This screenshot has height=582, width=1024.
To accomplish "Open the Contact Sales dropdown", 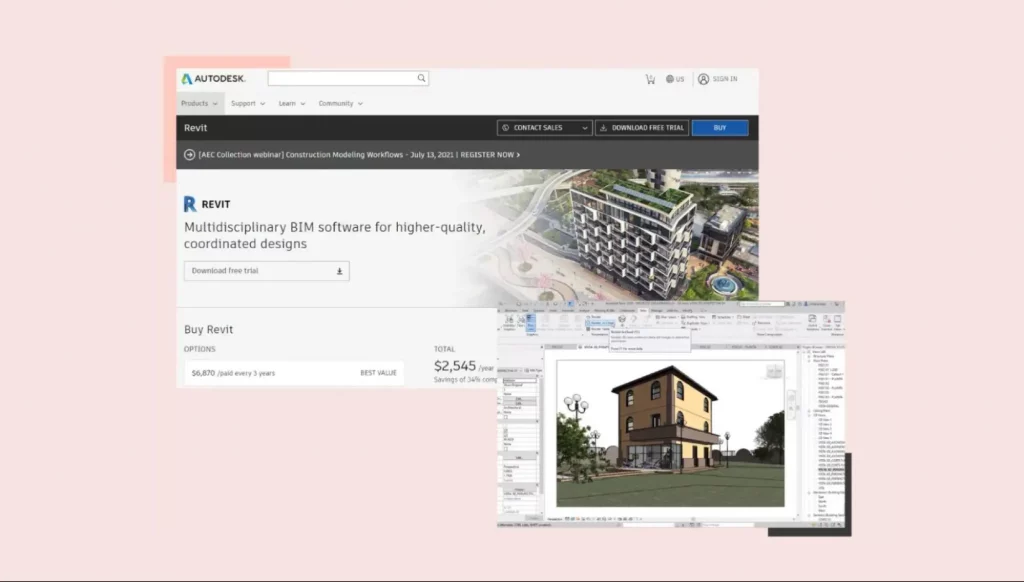I will coord(544,128).
